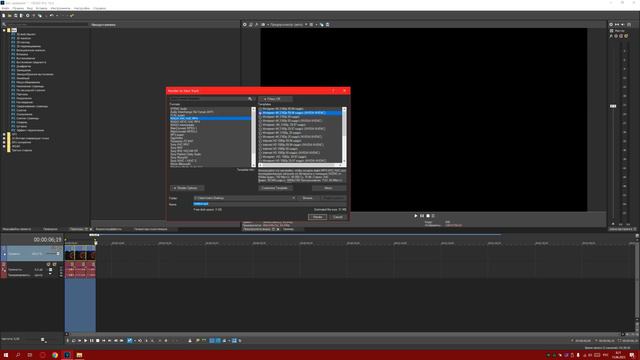Open dropdown arrow beside Normal Edit tool
The image size is (640, 360).
[x=135, y=340]
